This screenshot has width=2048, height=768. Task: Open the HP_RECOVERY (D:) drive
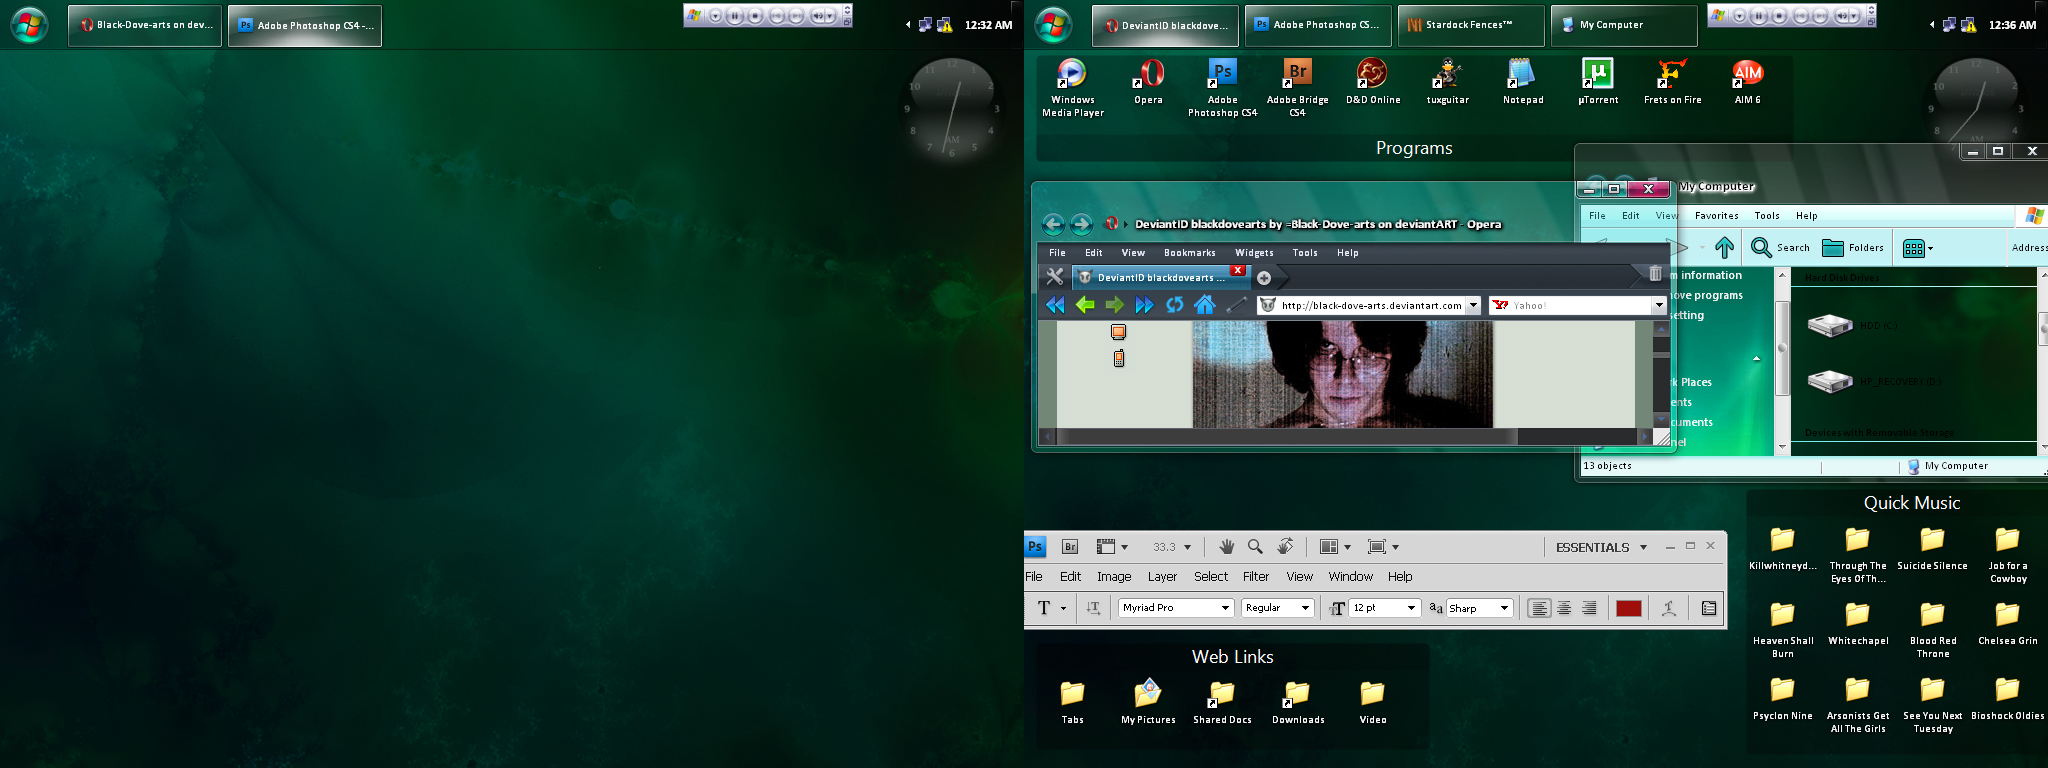[1874, 381]
